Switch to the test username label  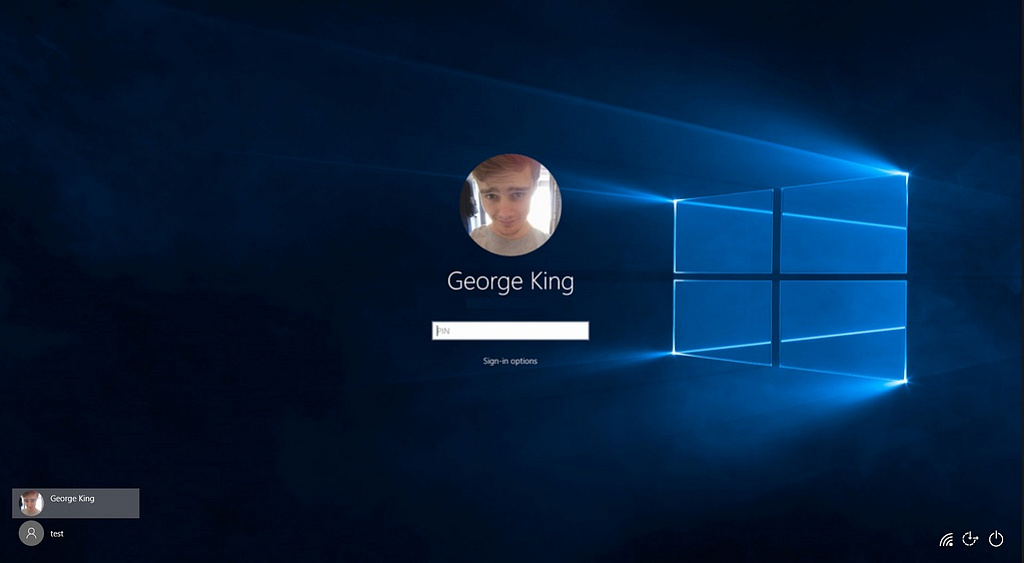click(57, 534)
